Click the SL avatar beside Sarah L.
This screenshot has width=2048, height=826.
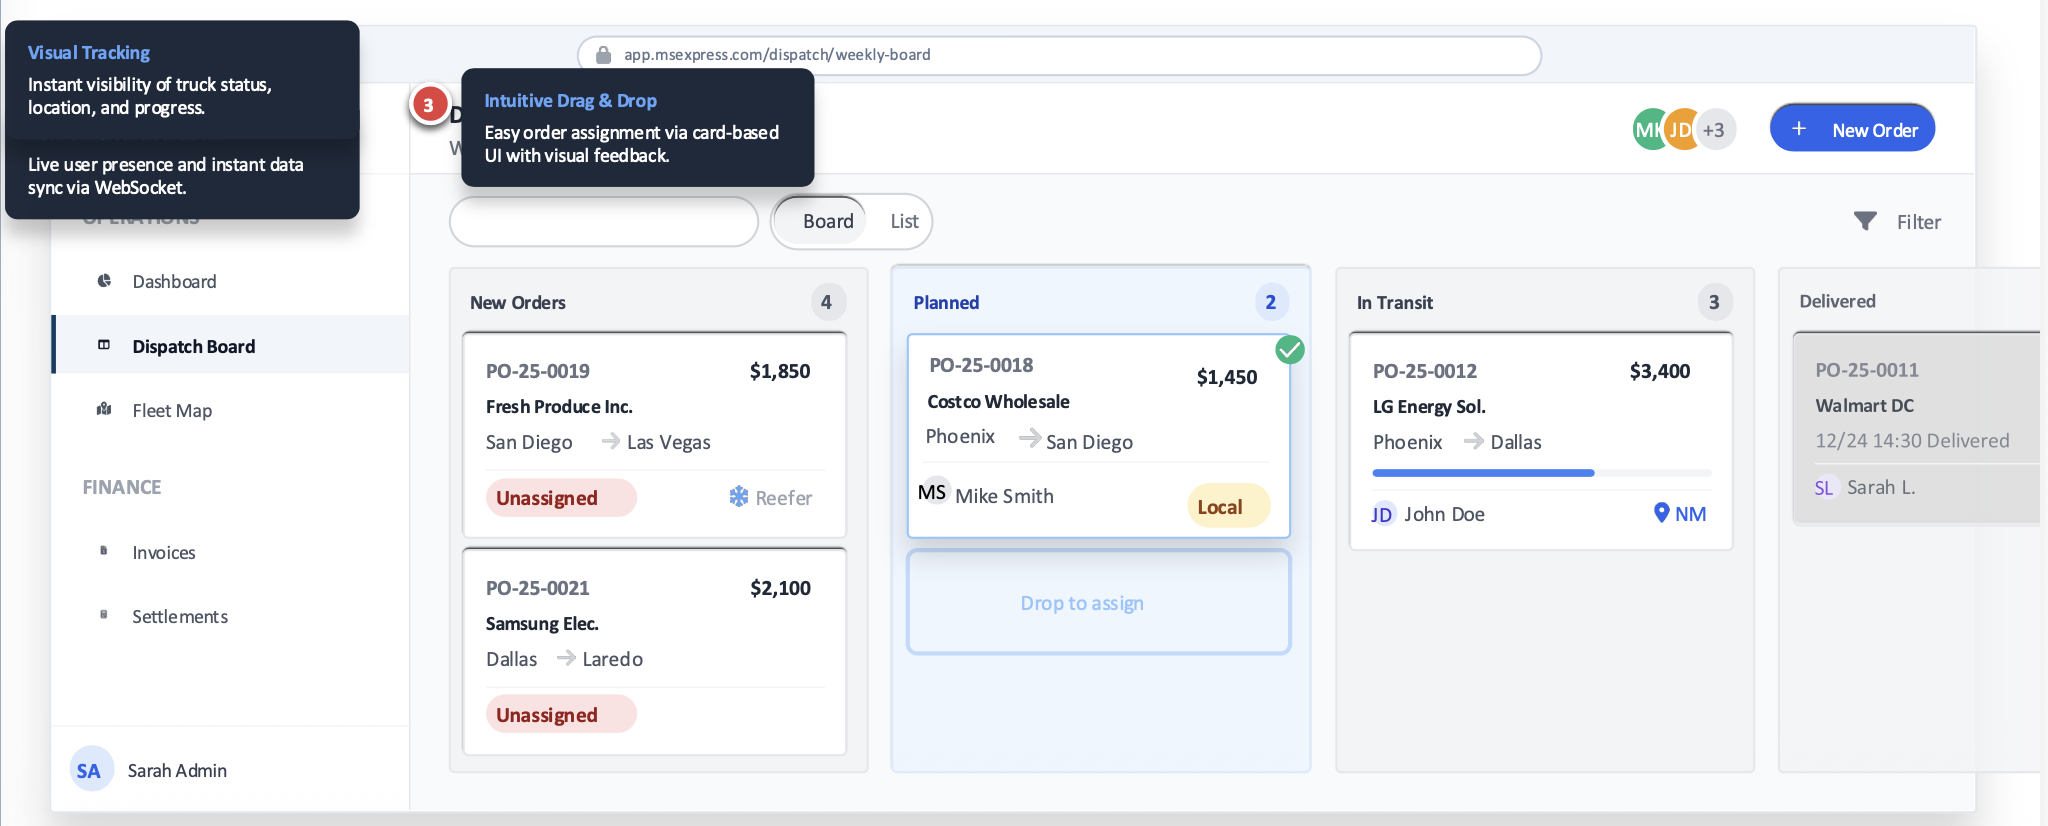[1825, 488]
